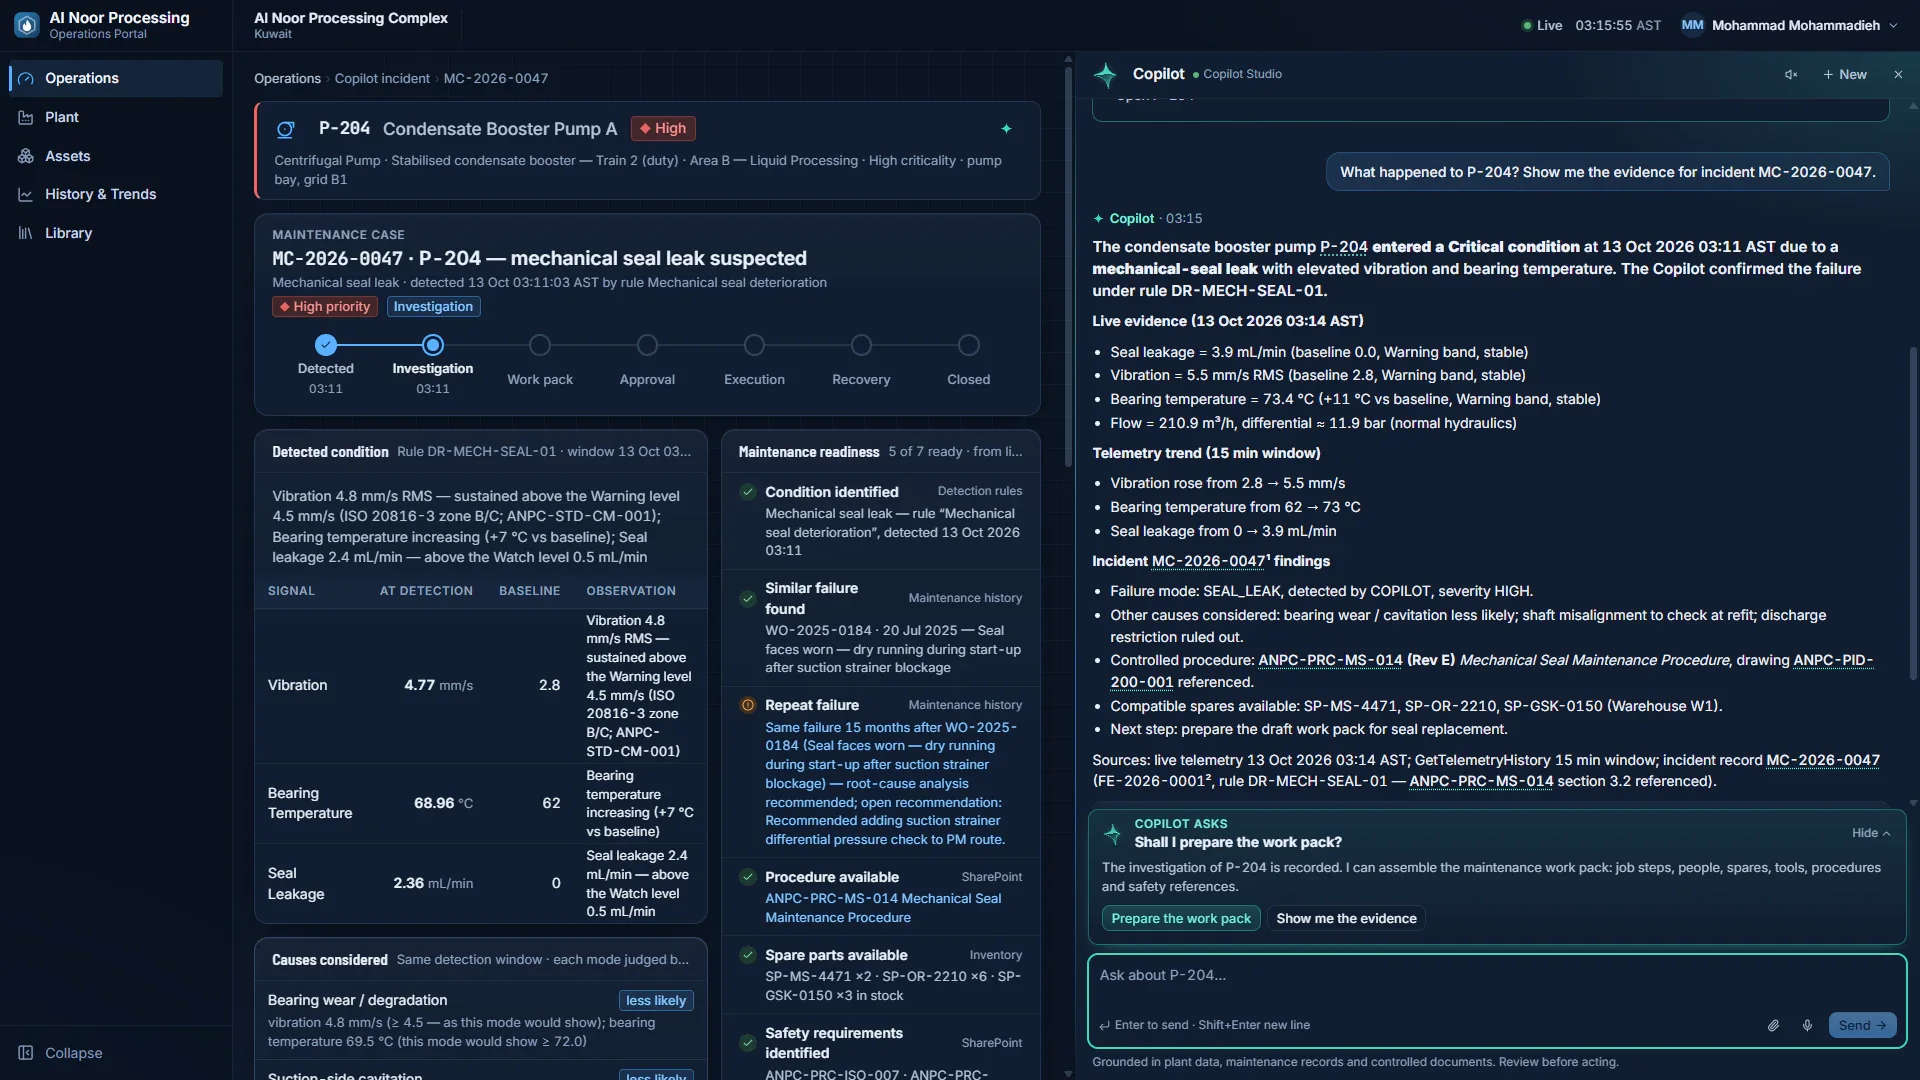The width and height of the screenshot is (1920, 1080).
Task: Select the Recovery stage marker
Action: tap(861, 345)
